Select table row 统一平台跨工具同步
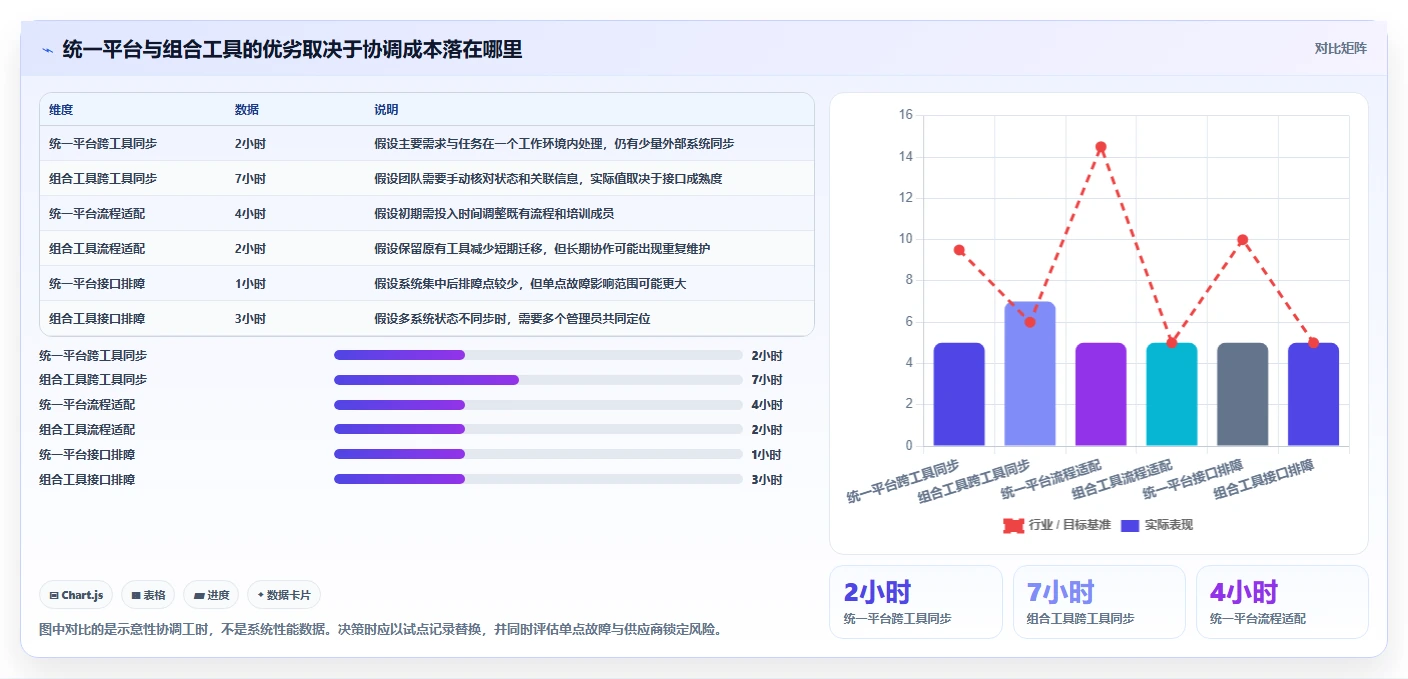This screenshot has height=679, width=1408. click(427, 144)
